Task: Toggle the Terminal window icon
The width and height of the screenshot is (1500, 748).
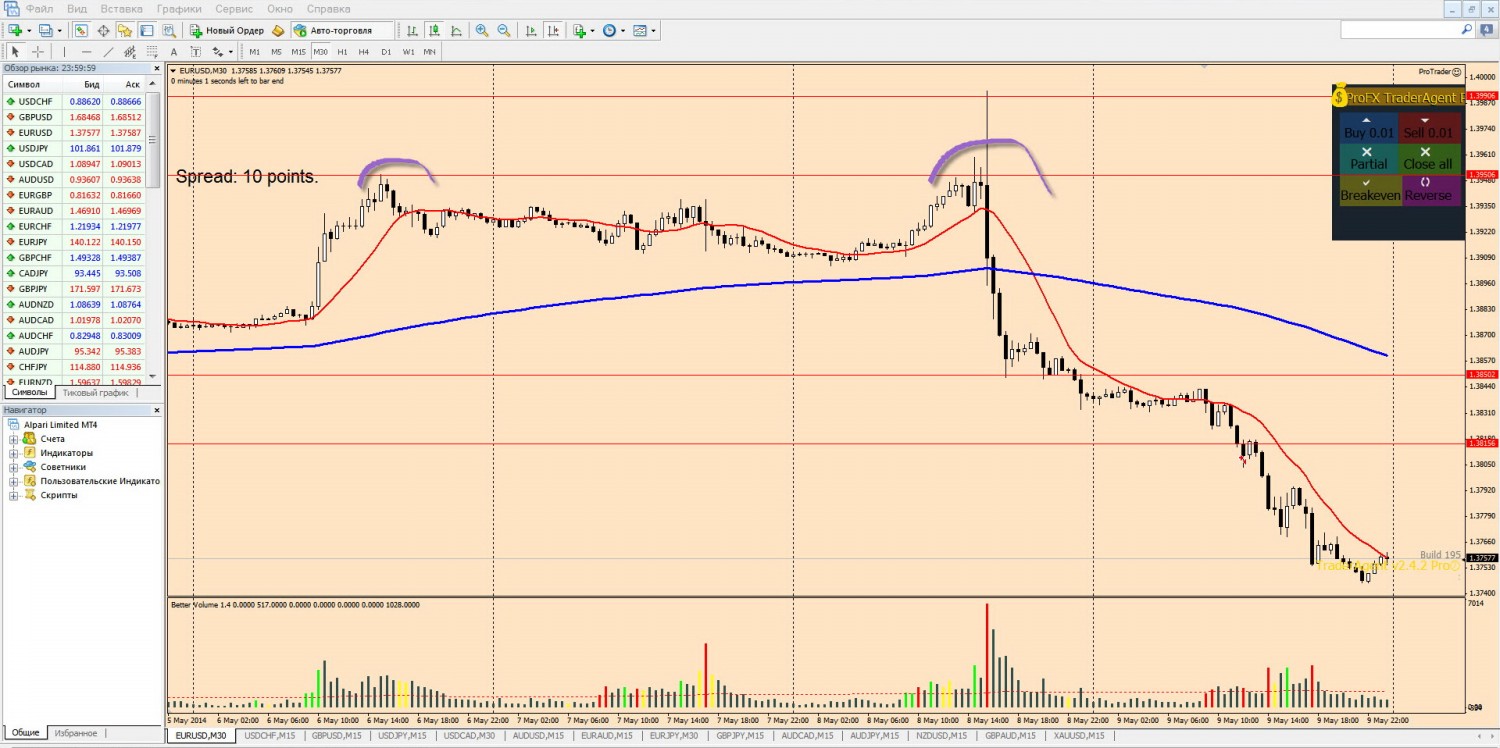Action: [147, 31]
